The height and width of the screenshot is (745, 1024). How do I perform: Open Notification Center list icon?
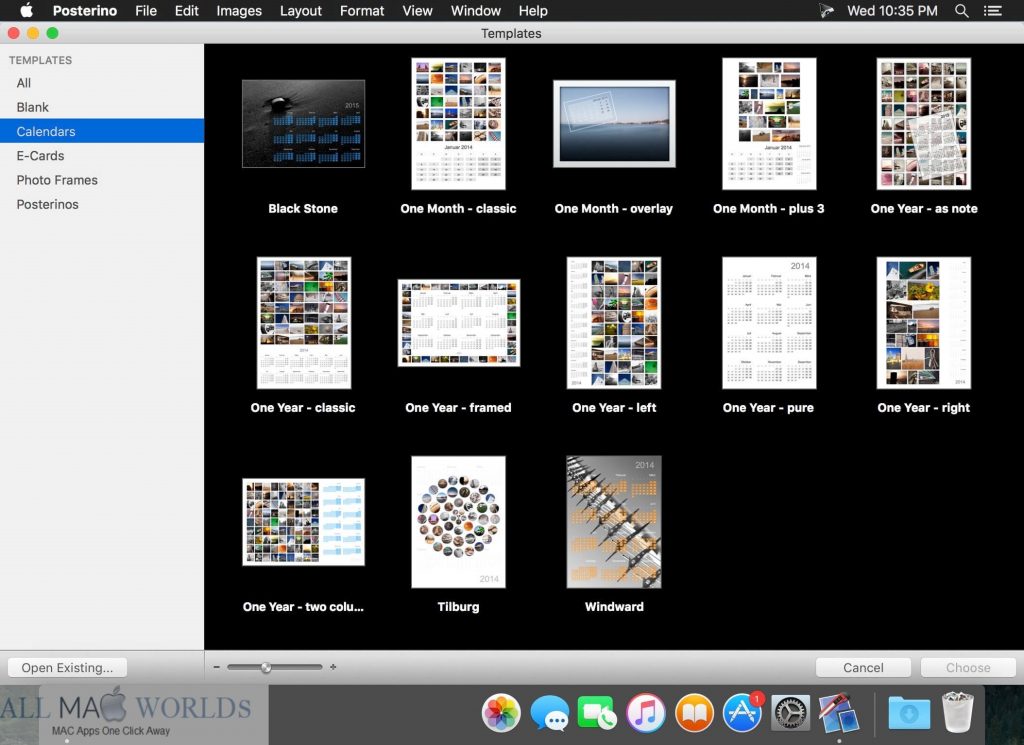[x=993, y=10]
